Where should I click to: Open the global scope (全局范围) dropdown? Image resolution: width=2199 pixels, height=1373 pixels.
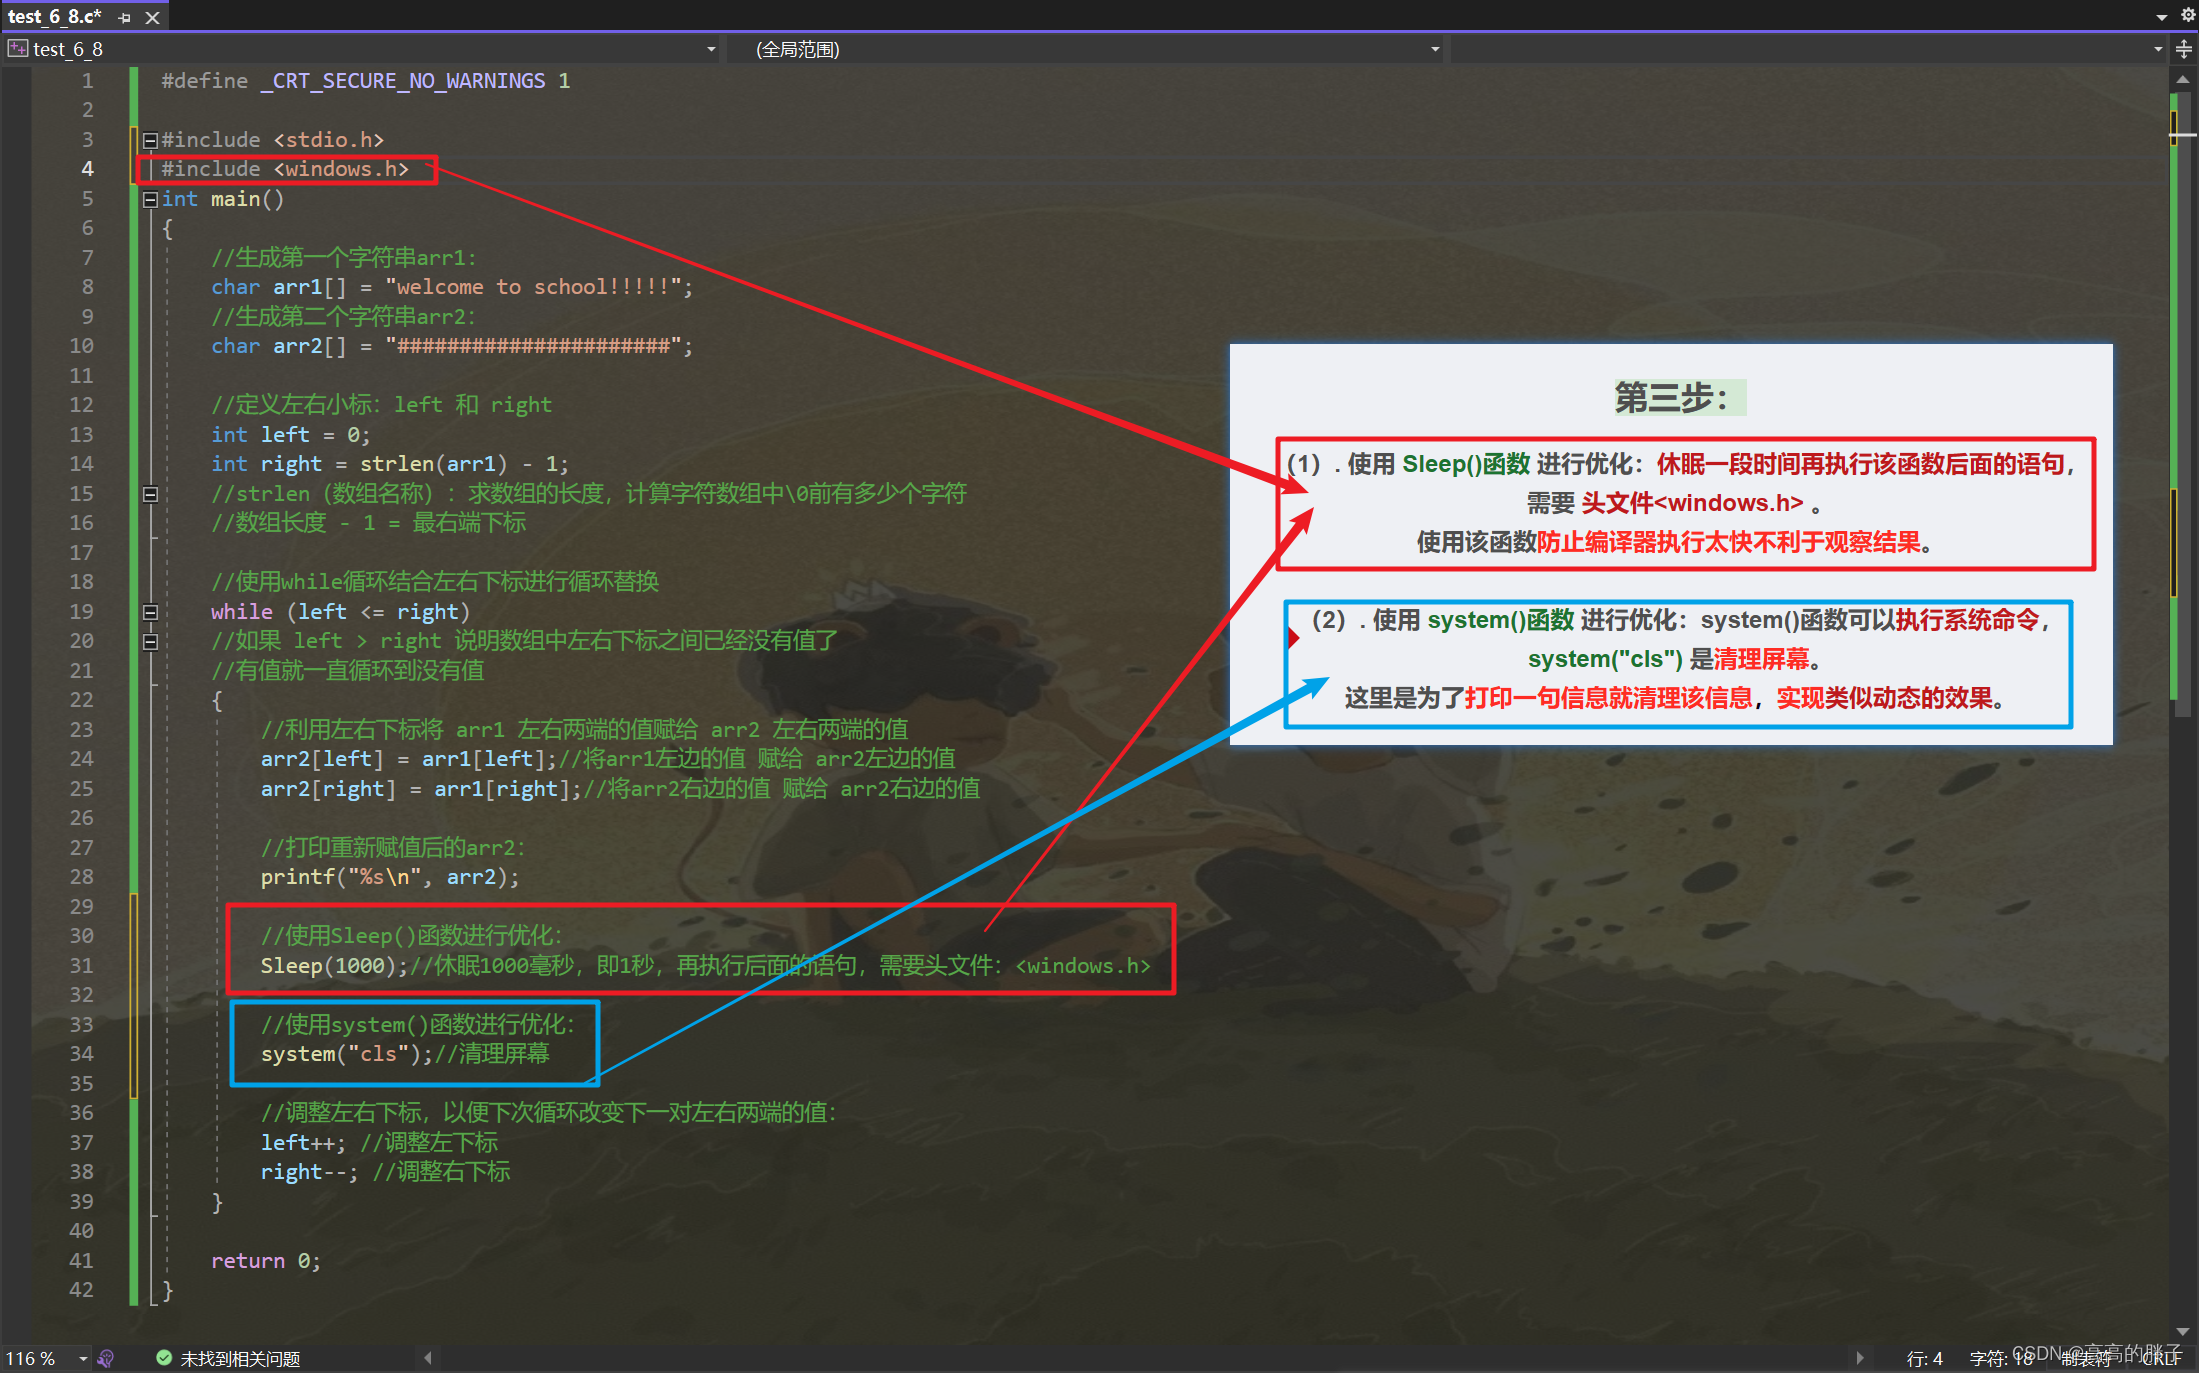(x=1435, y=49)
